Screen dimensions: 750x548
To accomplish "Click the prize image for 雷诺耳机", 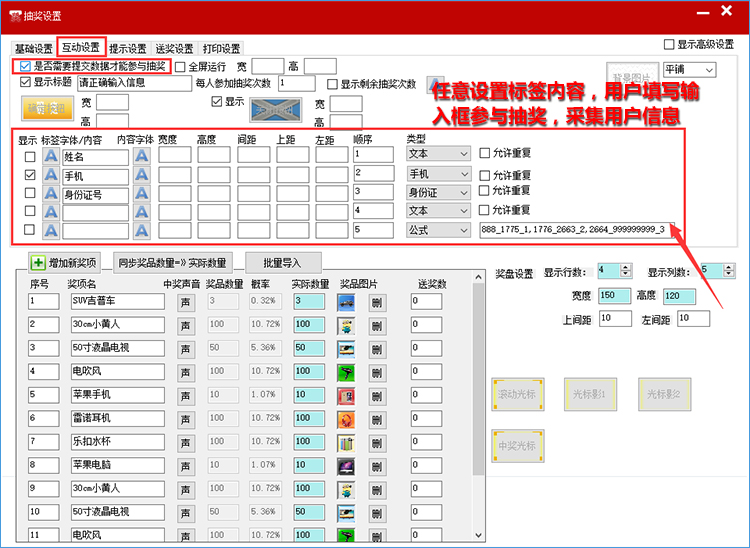I will 346,419.
